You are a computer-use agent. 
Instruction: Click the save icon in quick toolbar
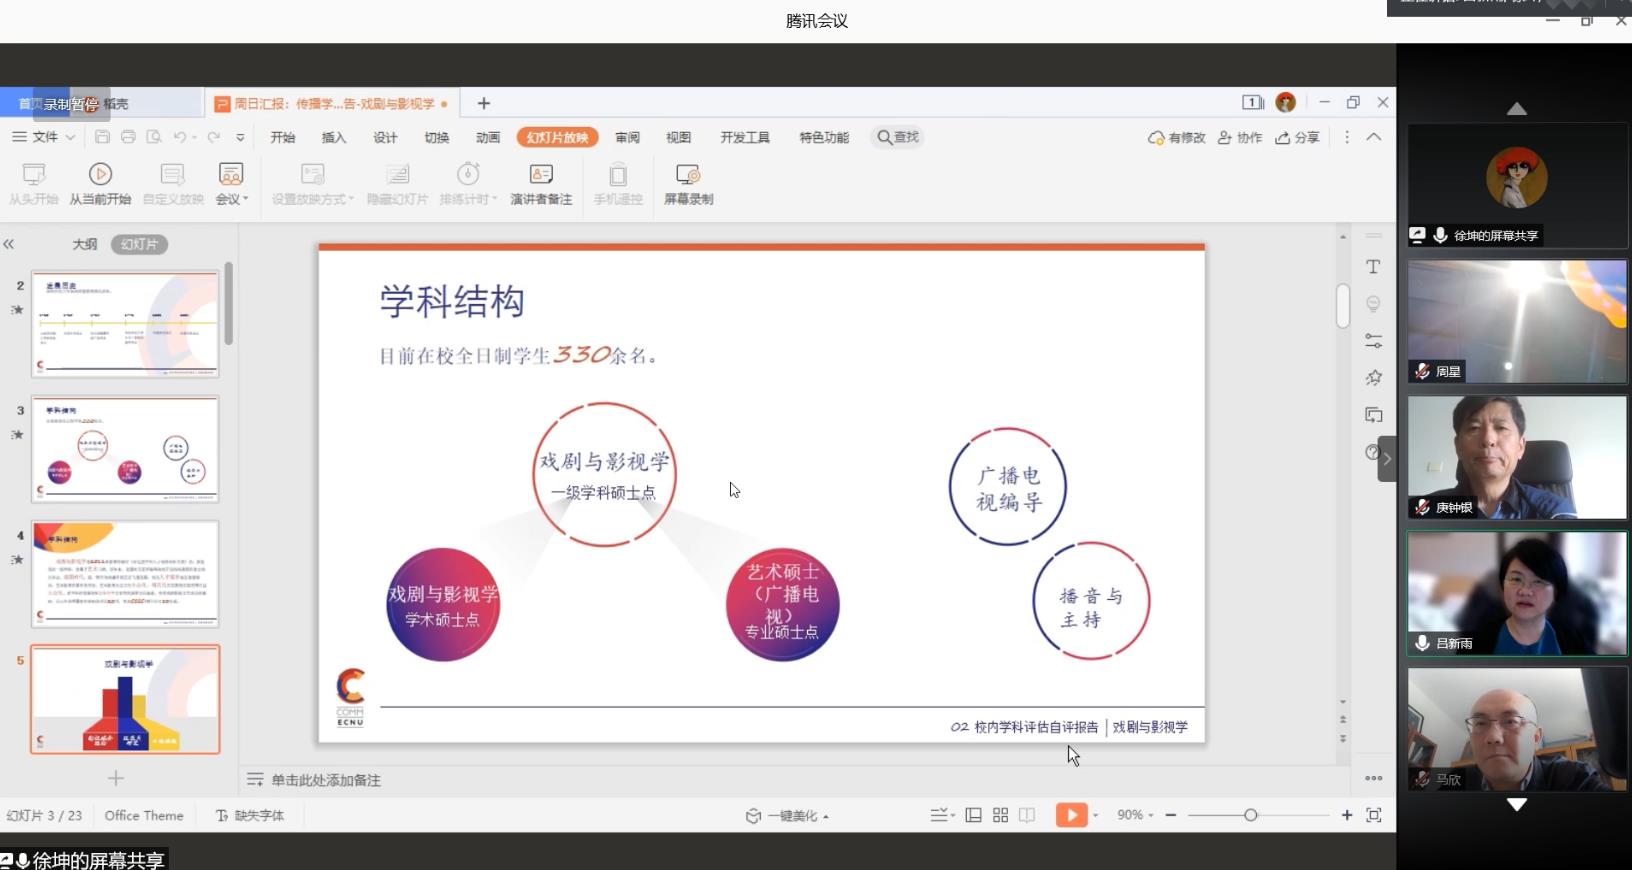pos(102,137)
